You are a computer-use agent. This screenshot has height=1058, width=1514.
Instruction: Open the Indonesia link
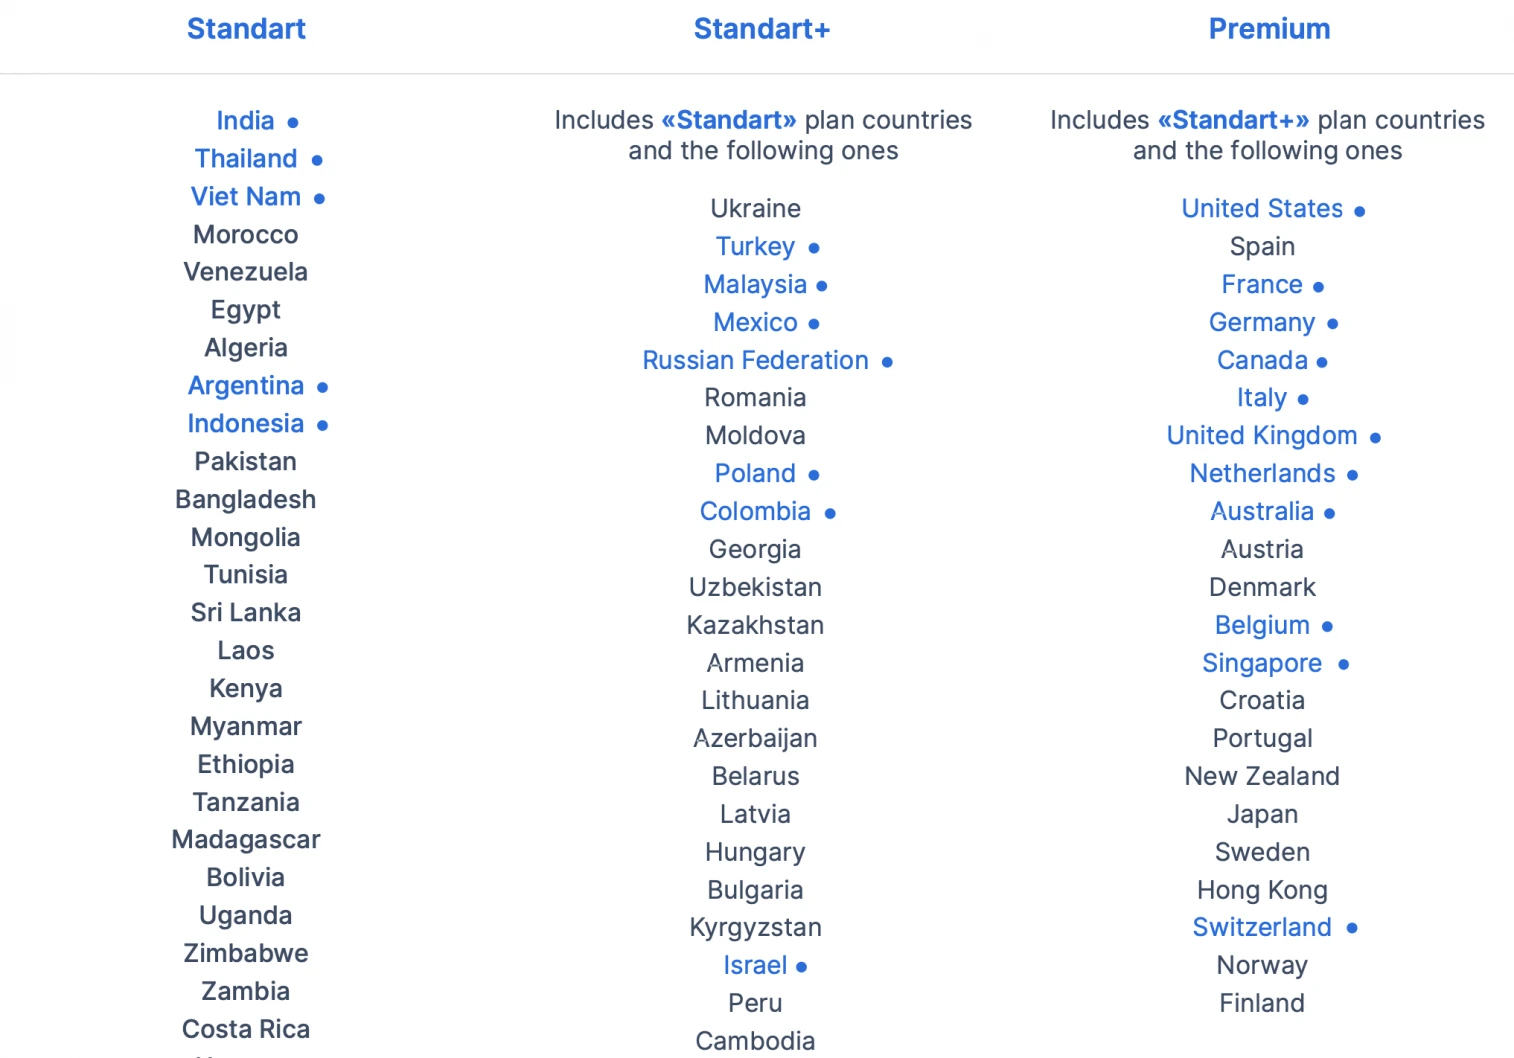pos(246,424)
